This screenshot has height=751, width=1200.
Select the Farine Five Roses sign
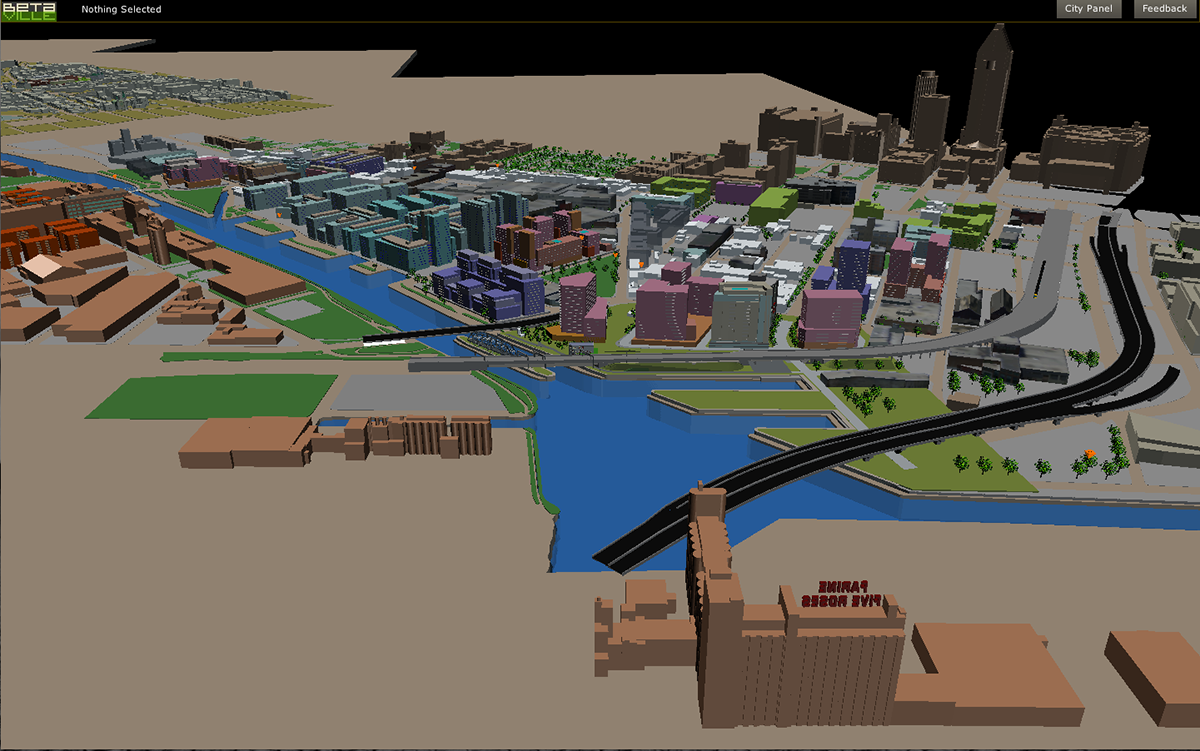click(x=838, y=595)
